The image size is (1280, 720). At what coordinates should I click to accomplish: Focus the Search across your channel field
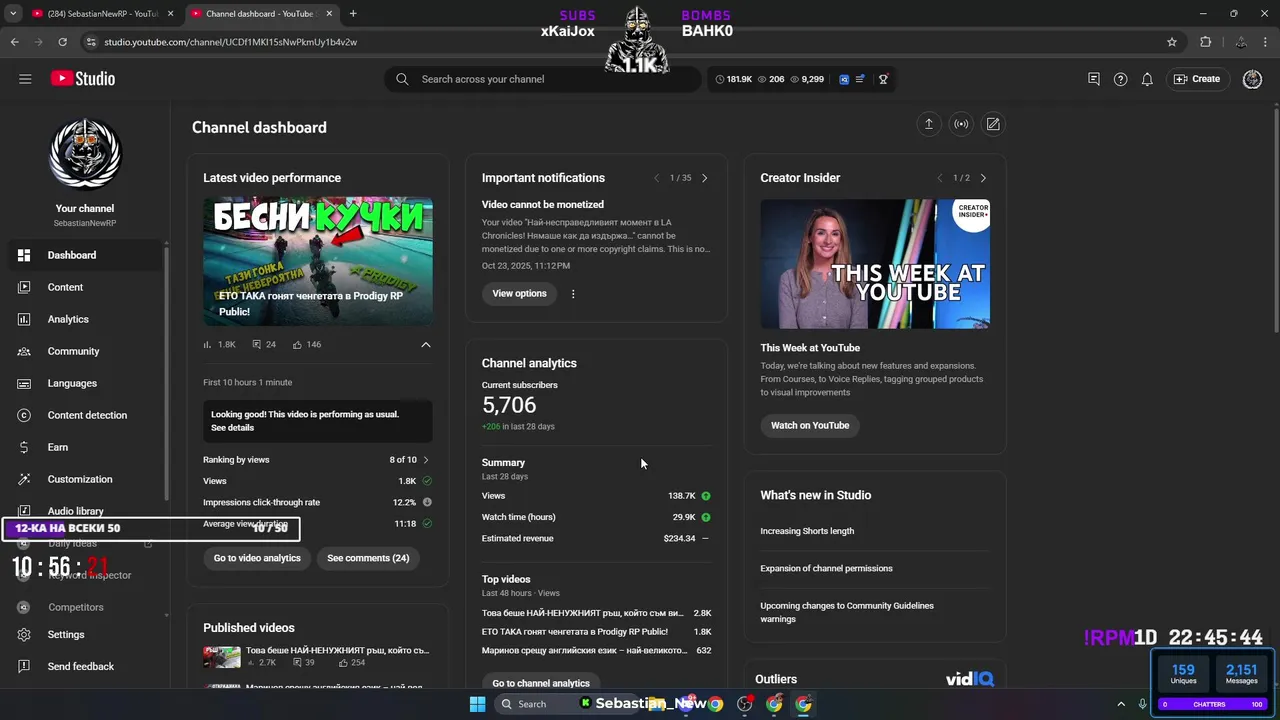point(542,79)
